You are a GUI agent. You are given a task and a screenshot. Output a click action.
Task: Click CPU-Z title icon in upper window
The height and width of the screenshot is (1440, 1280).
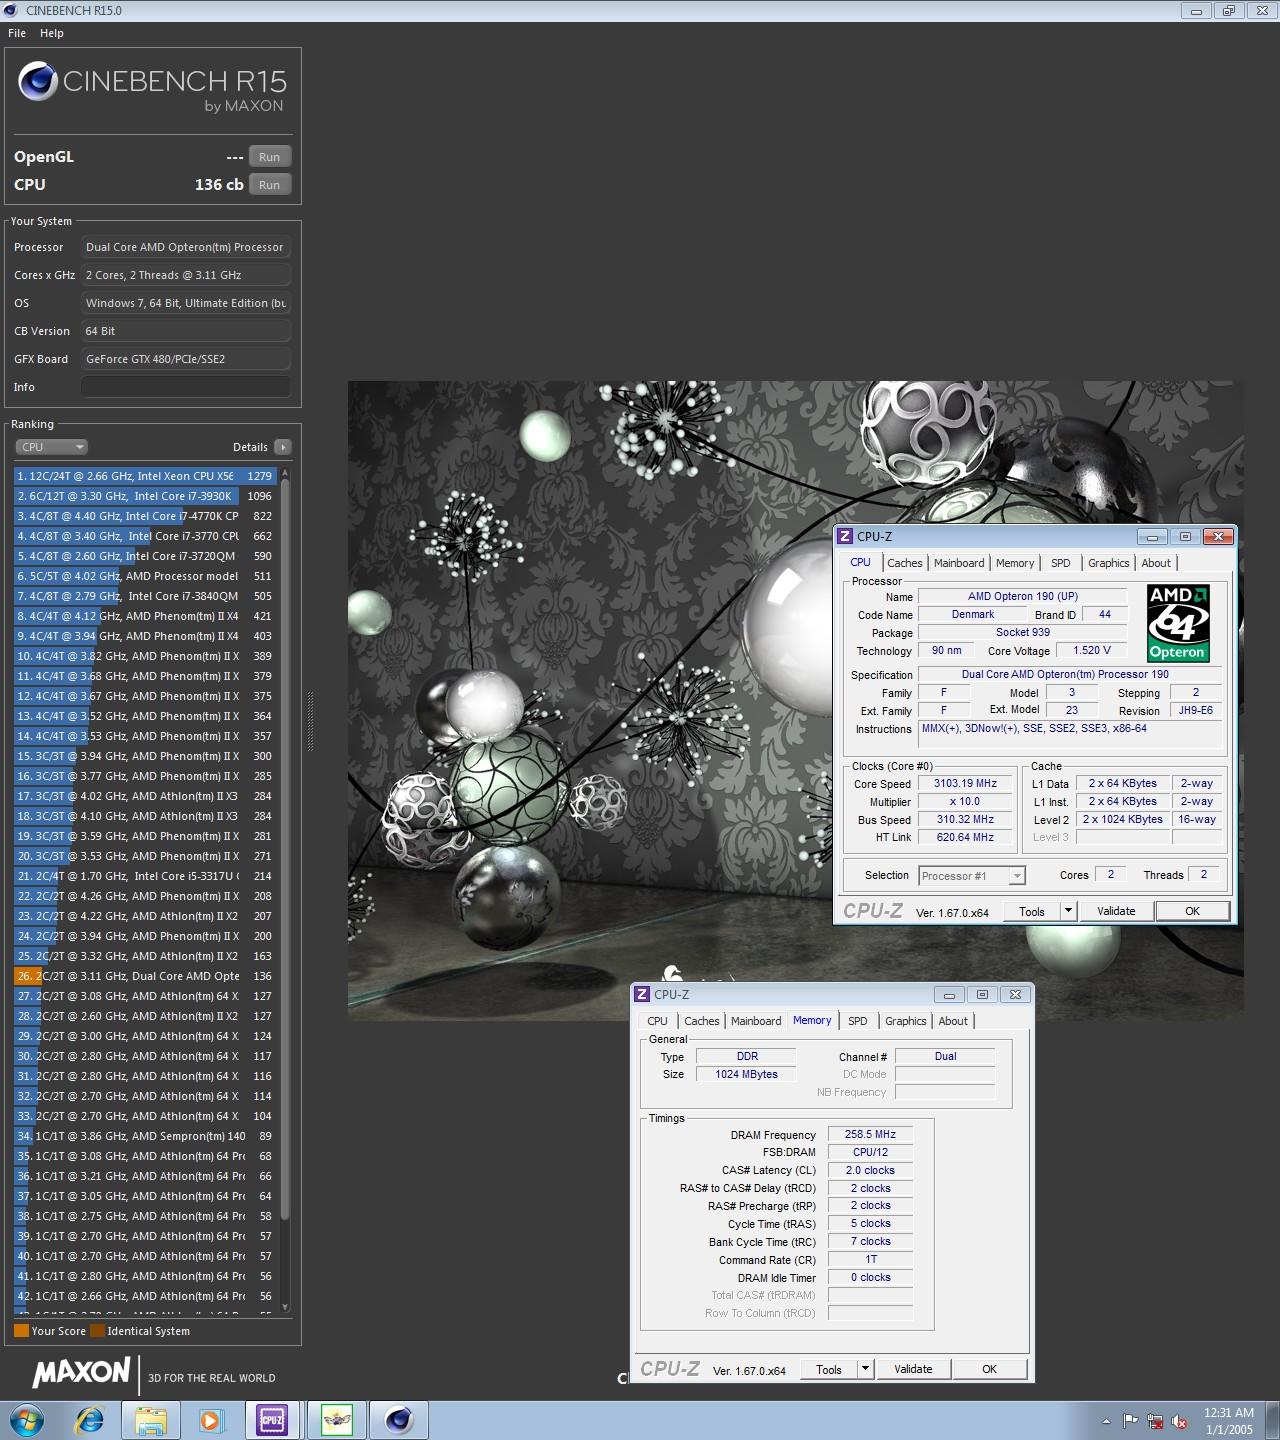point(845,537)
